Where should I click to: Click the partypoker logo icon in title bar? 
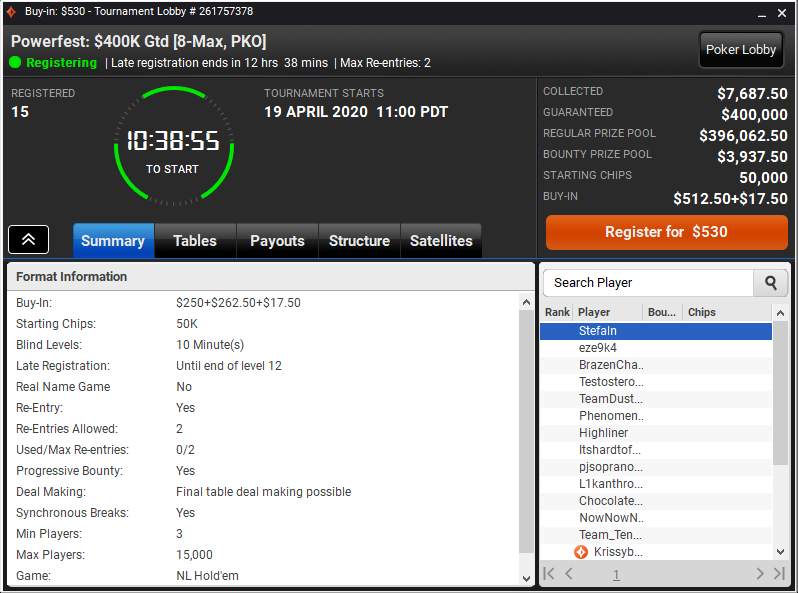tap(11, 11)
